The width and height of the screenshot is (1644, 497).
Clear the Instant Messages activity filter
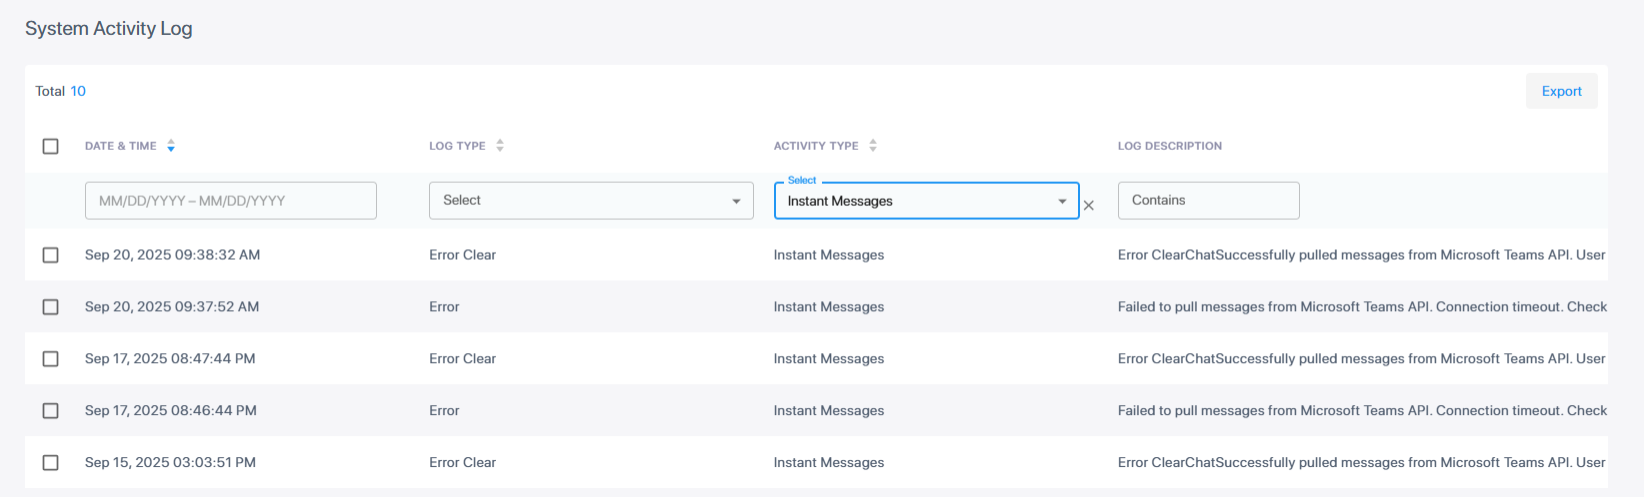point(1089,205)
